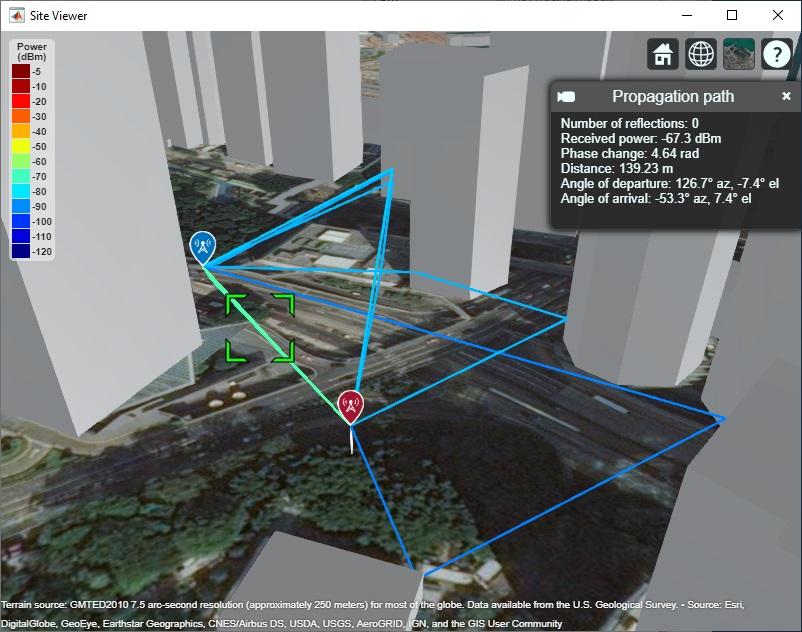Screen dimensions: 802x632
Task: Close the Propagation path info box
Action: tap(786, 96)
